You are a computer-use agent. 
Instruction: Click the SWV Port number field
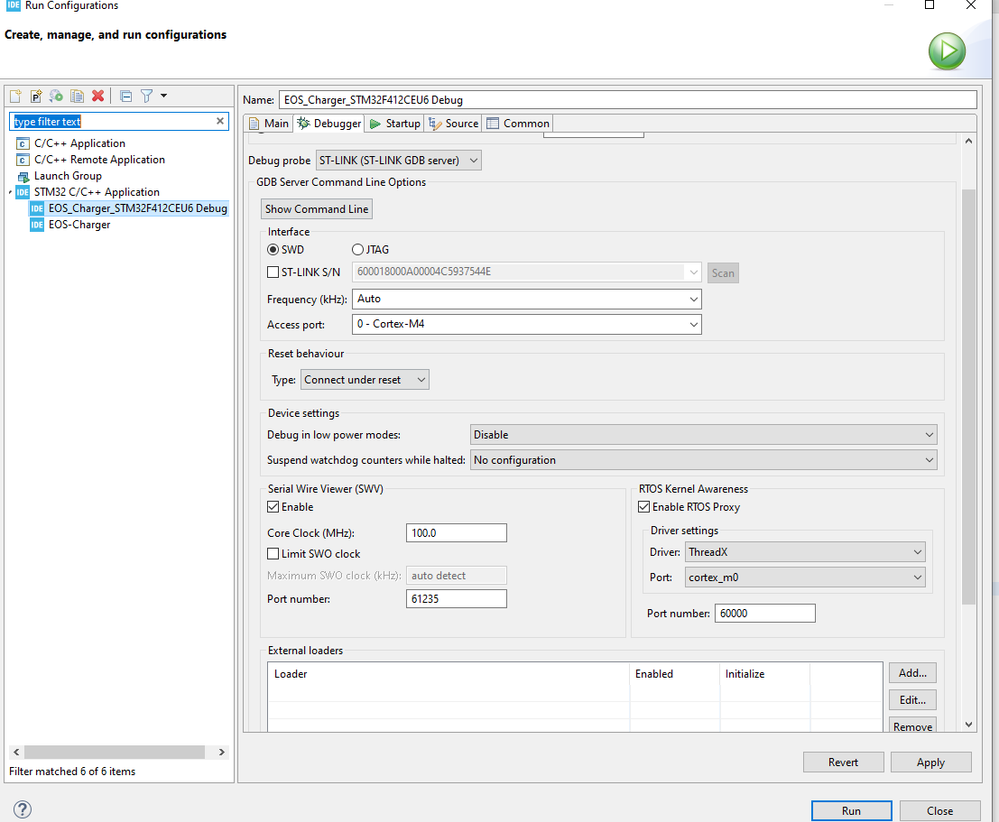[456, 599]
